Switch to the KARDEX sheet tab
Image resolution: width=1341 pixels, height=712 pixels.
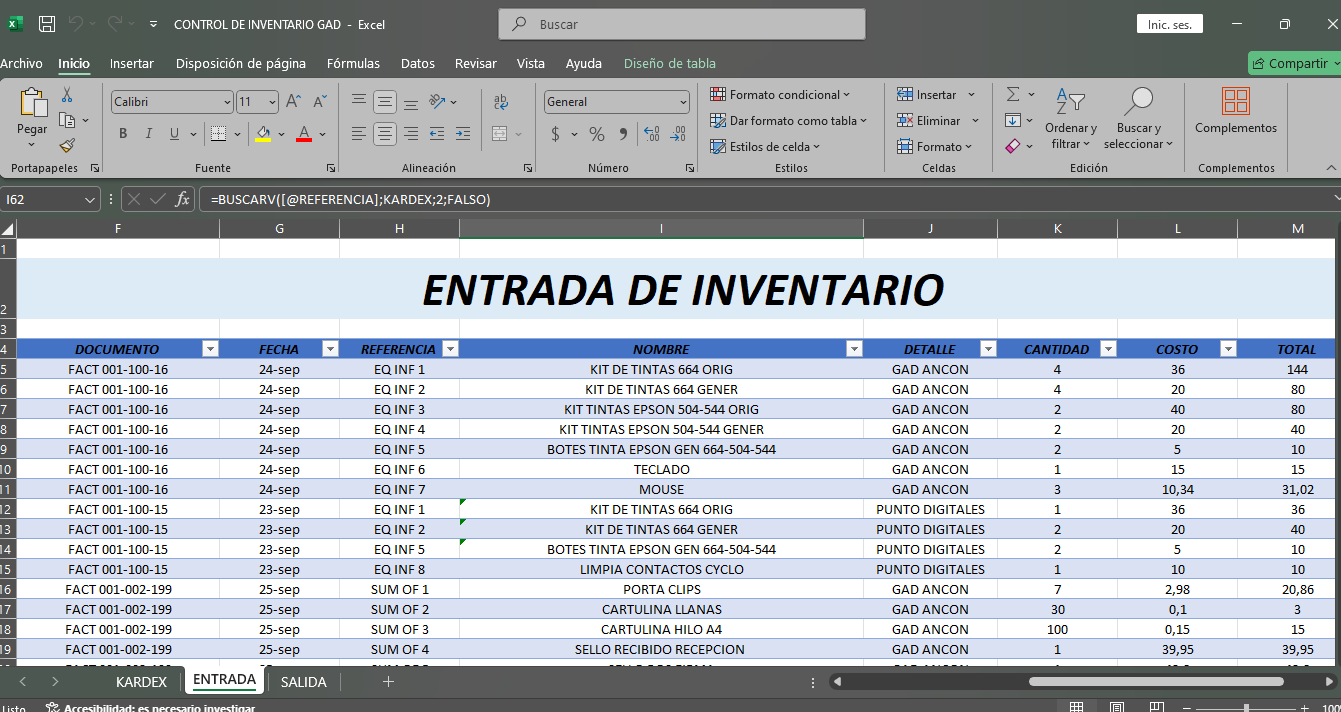click(141, 681)
